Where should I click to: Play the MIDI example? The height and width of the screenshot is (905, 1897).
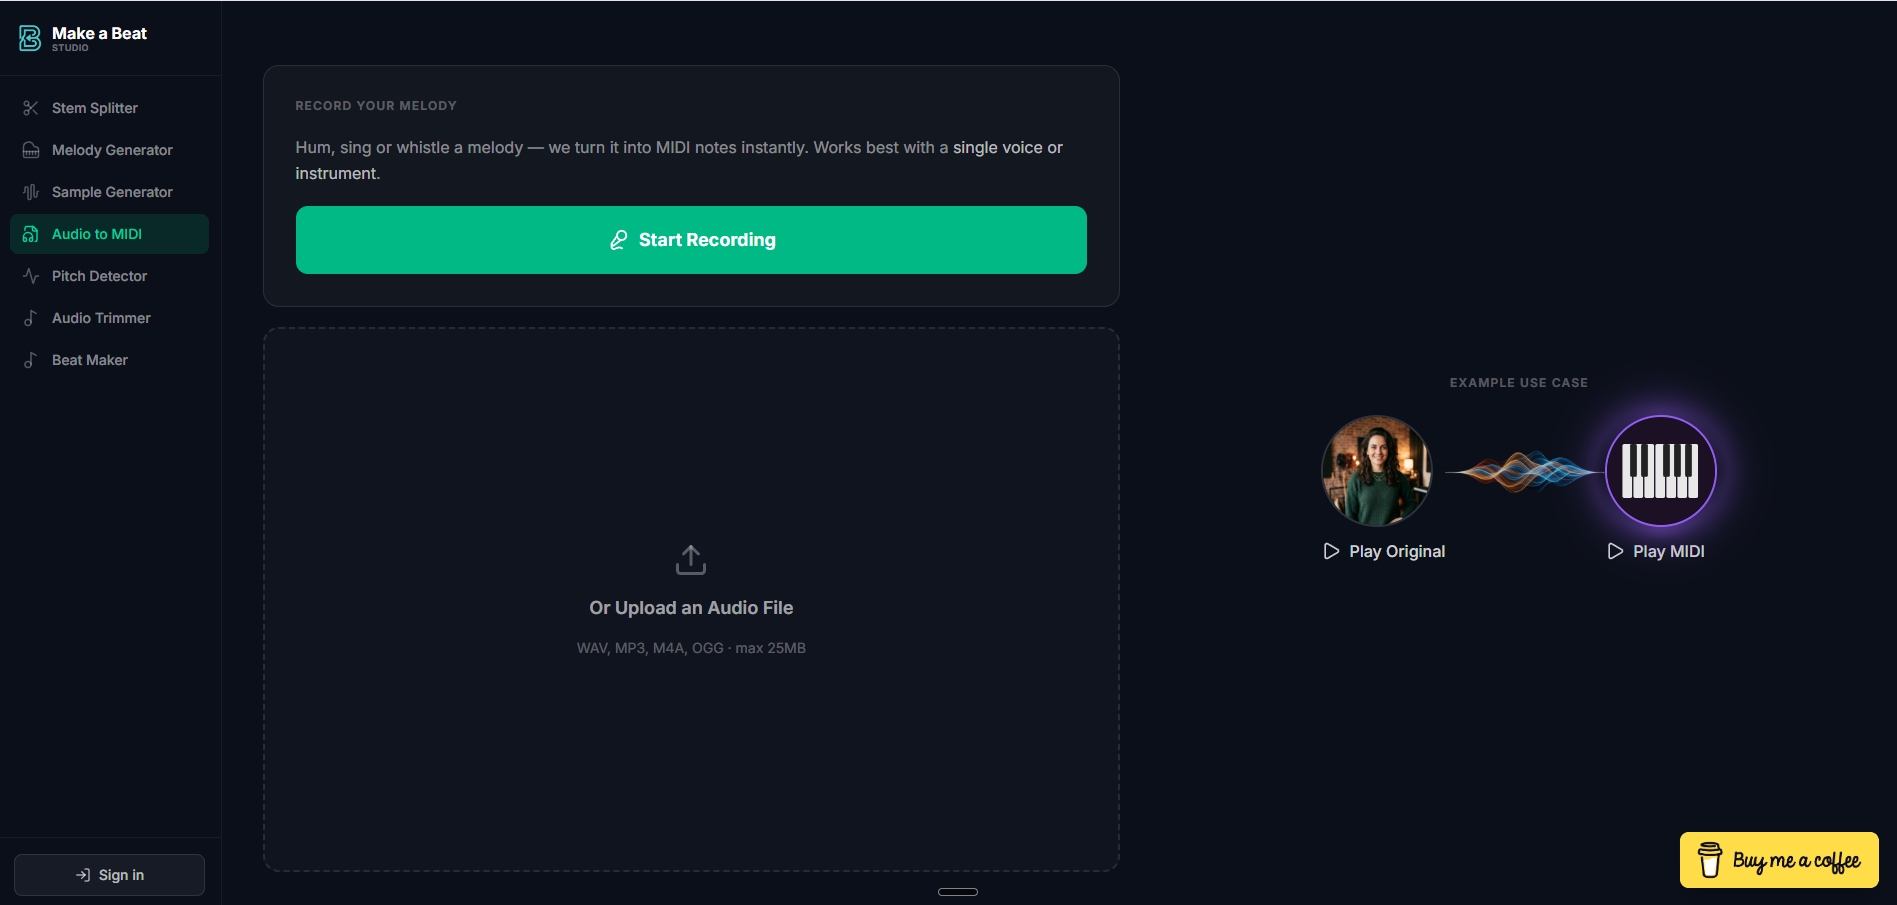pos(1656,551)
